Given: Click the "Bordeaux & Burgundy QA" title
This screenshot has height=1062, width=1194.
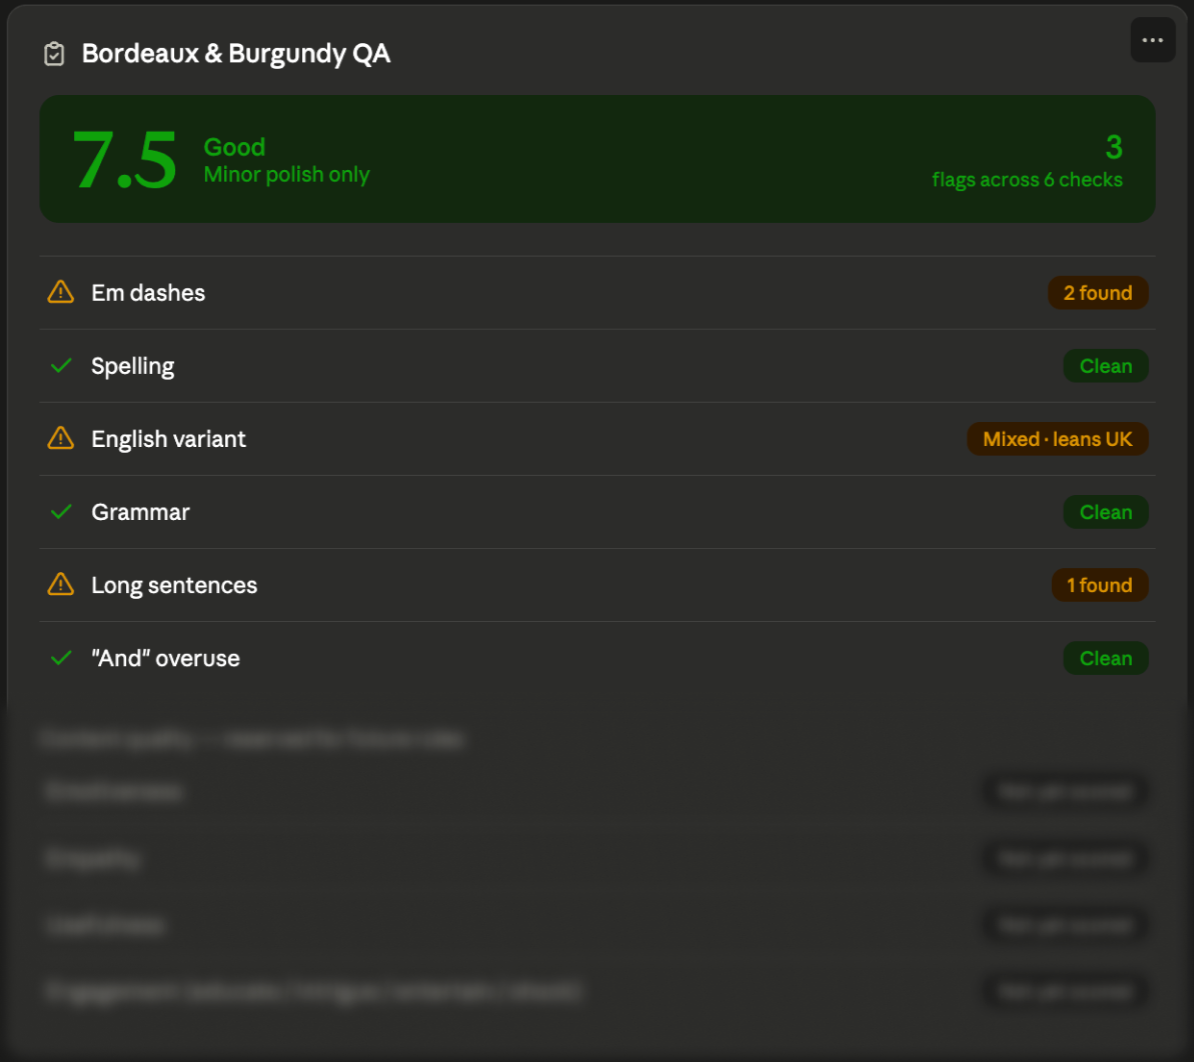Looking at the screenshot, I should pyautogui.click(x=236, y=54).
